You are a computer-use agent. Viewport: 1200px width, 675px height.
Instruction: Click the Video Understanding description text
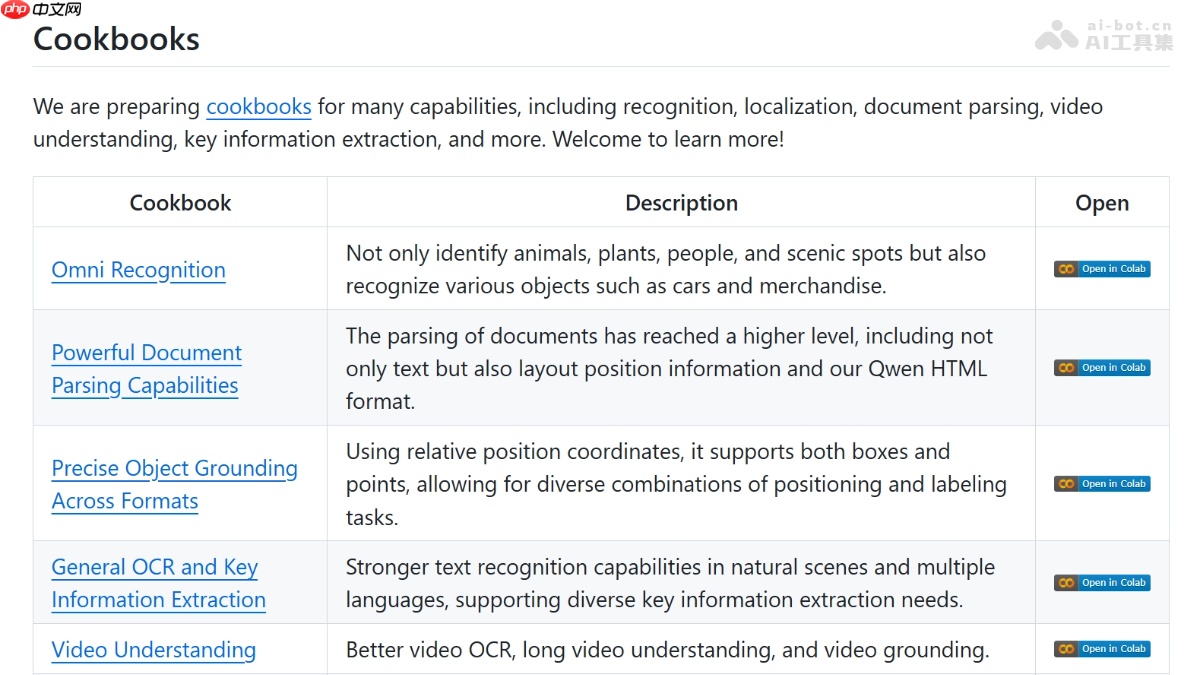coord(667,650)
